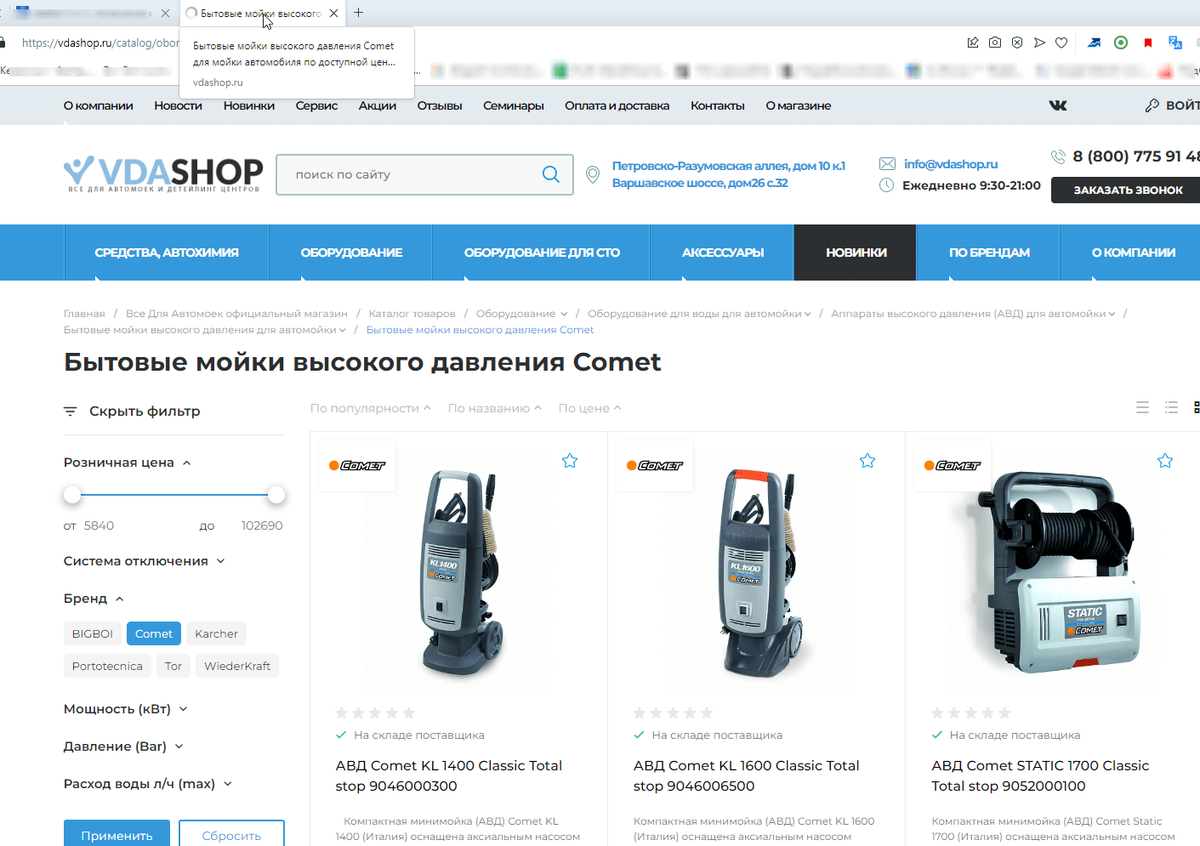This screenshot has width=1200, height=846.
Task: Open ОБОРУДОВАНИЕ ДЛЯ СТО menu item
Action: tap(542, 253)
